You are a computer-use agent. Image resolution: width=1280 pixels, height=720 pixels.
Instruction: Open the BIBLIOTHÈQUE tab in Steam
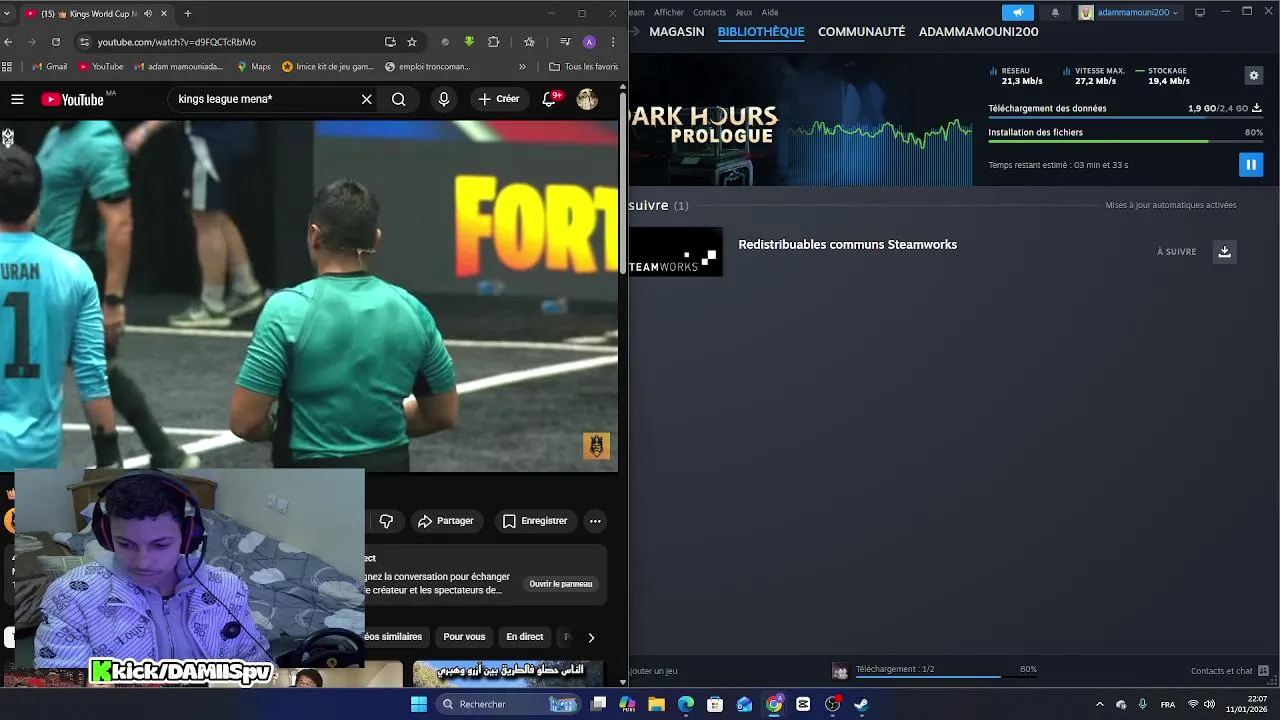pyautogui.click(x=761, y=32)
